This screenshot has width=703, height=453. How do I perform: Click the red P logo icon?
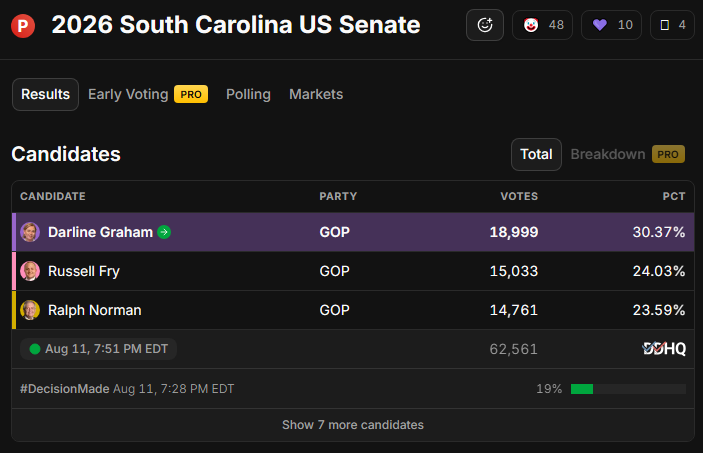point(23,26)
